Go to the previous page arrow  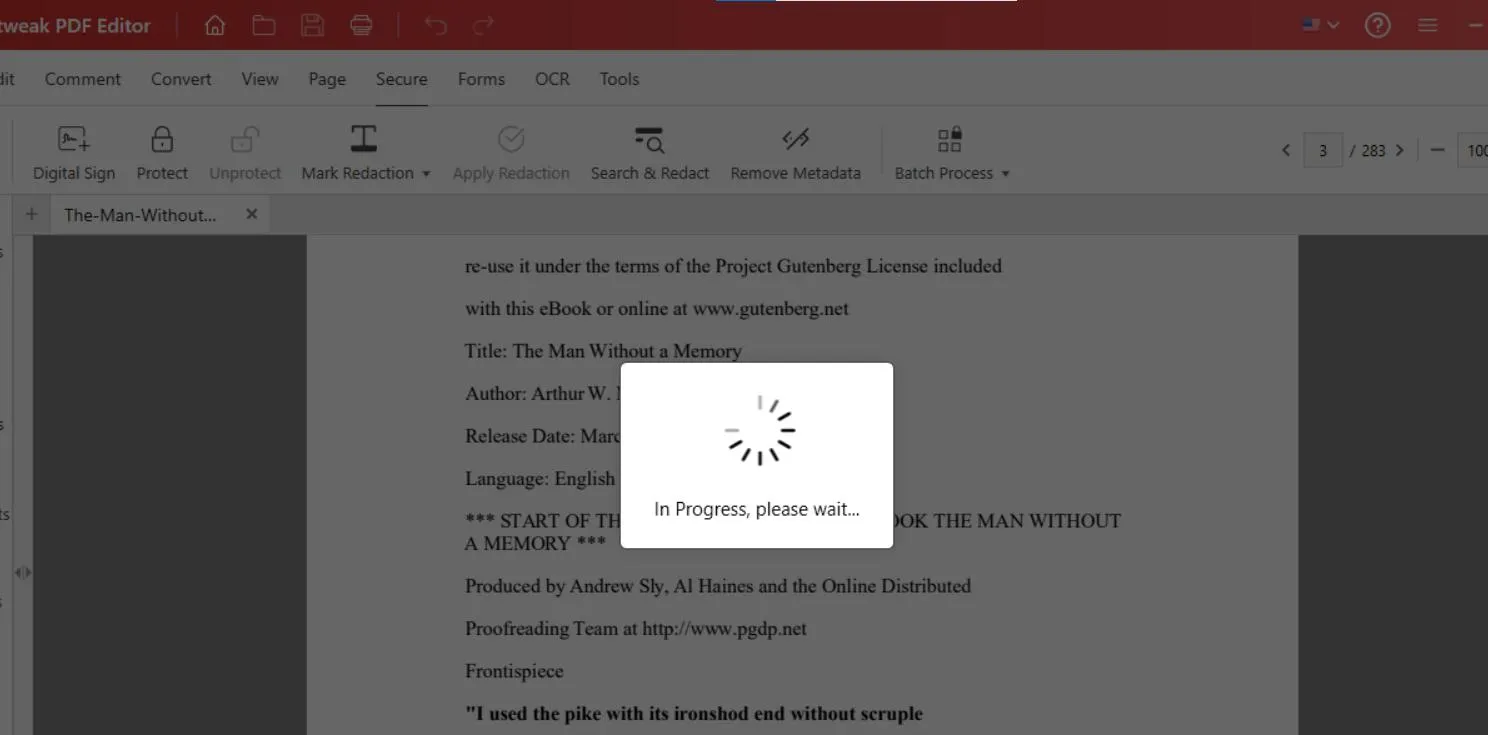1286,150
